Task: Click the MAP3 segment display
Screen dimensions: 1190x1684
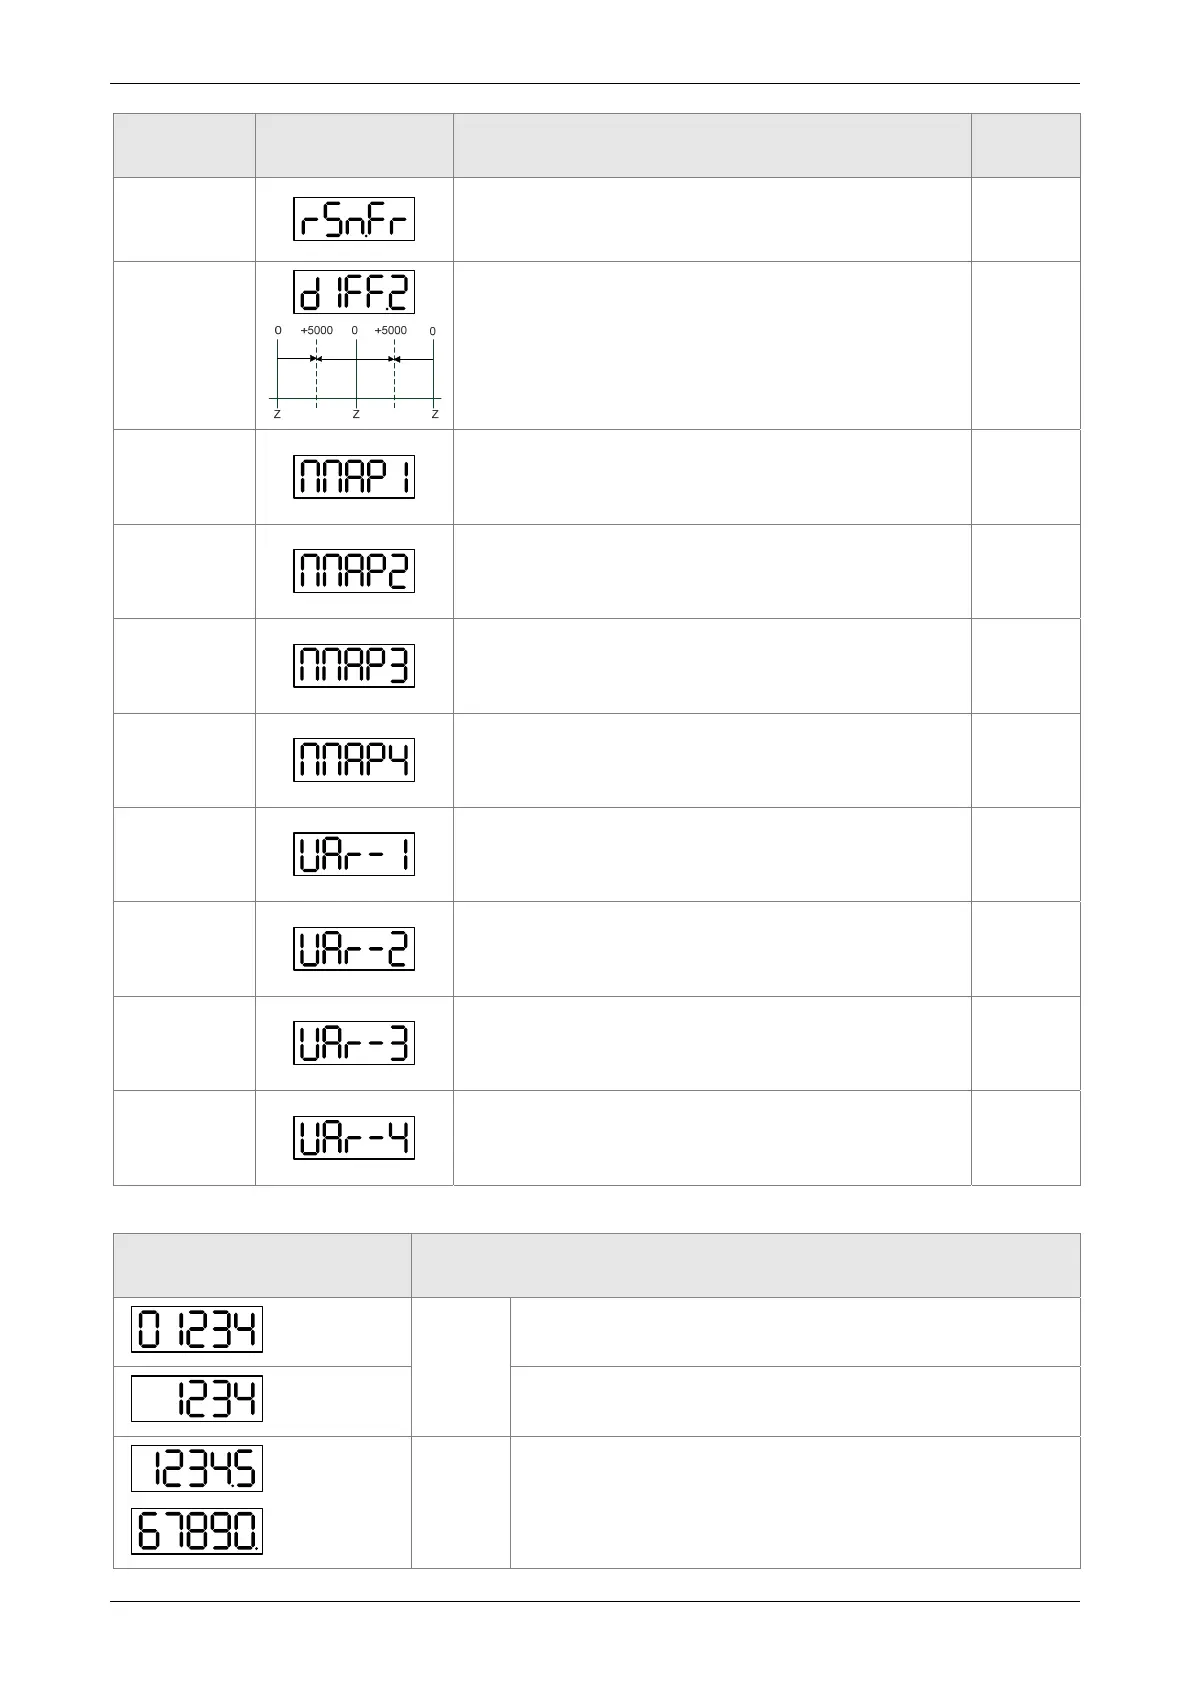Action: (x=354, y=666)
